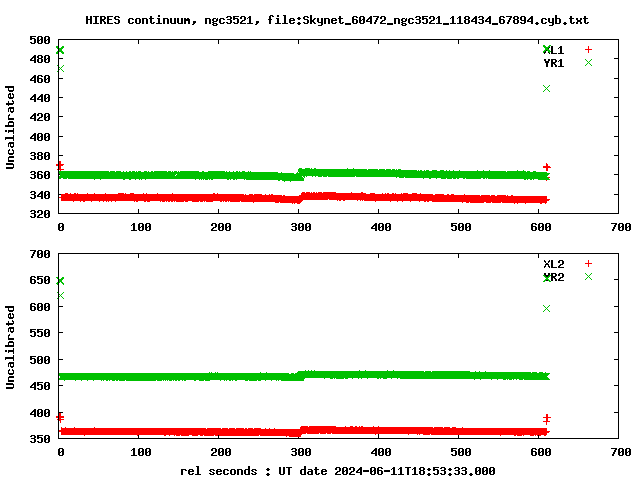Click the green outlier point near 450 in the top plot
The image size is (640, 480).
[547, 89]
